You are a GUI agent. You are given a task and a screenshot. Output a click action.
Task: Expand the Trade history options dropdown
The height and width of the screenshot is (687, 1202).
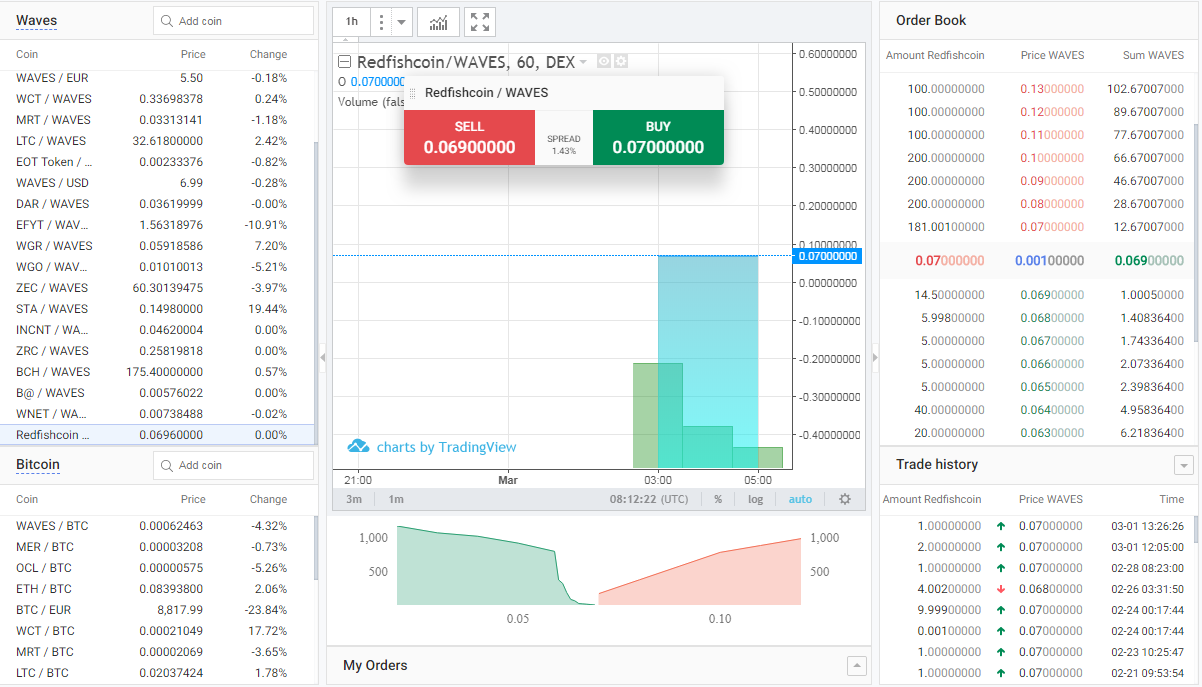(x=1184, y=465)
